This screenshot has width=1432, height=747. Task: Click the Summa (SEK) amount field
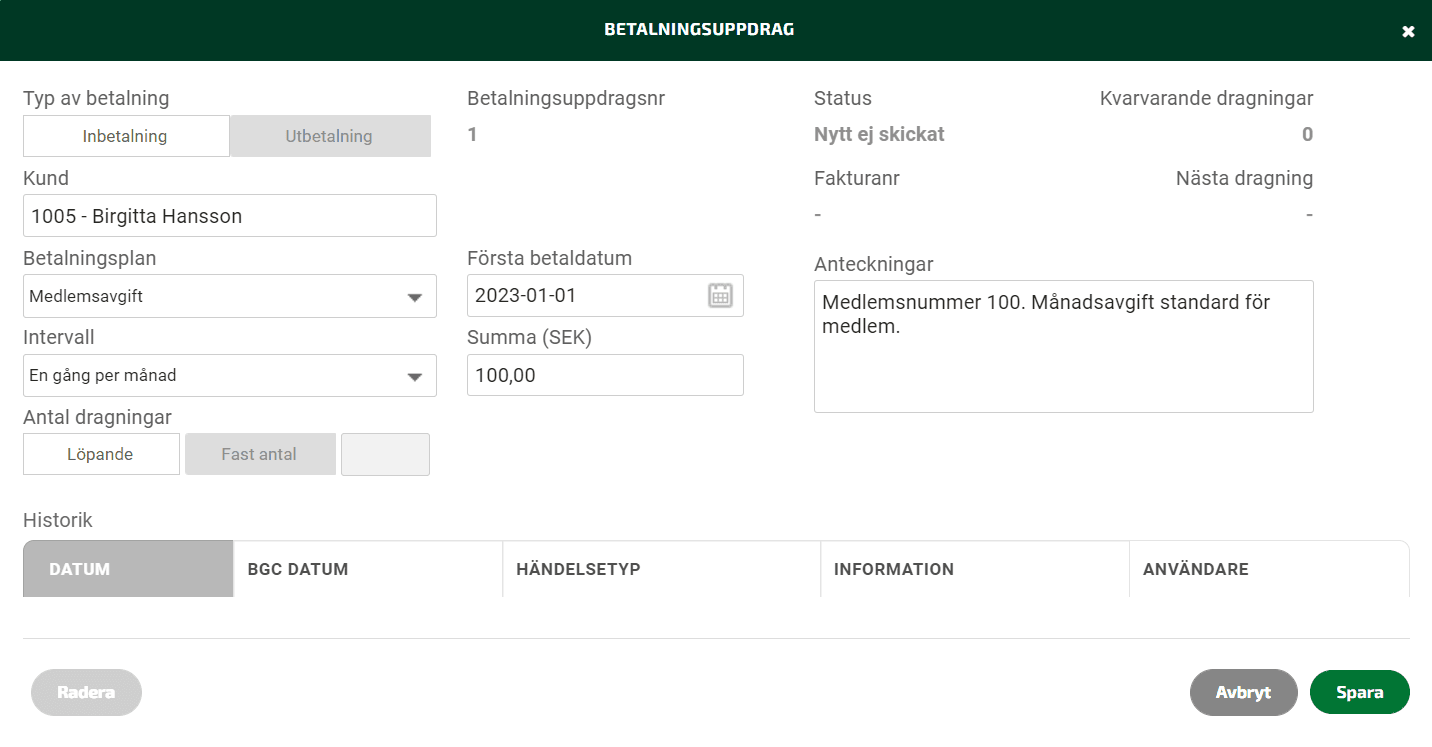click(605, 375)
